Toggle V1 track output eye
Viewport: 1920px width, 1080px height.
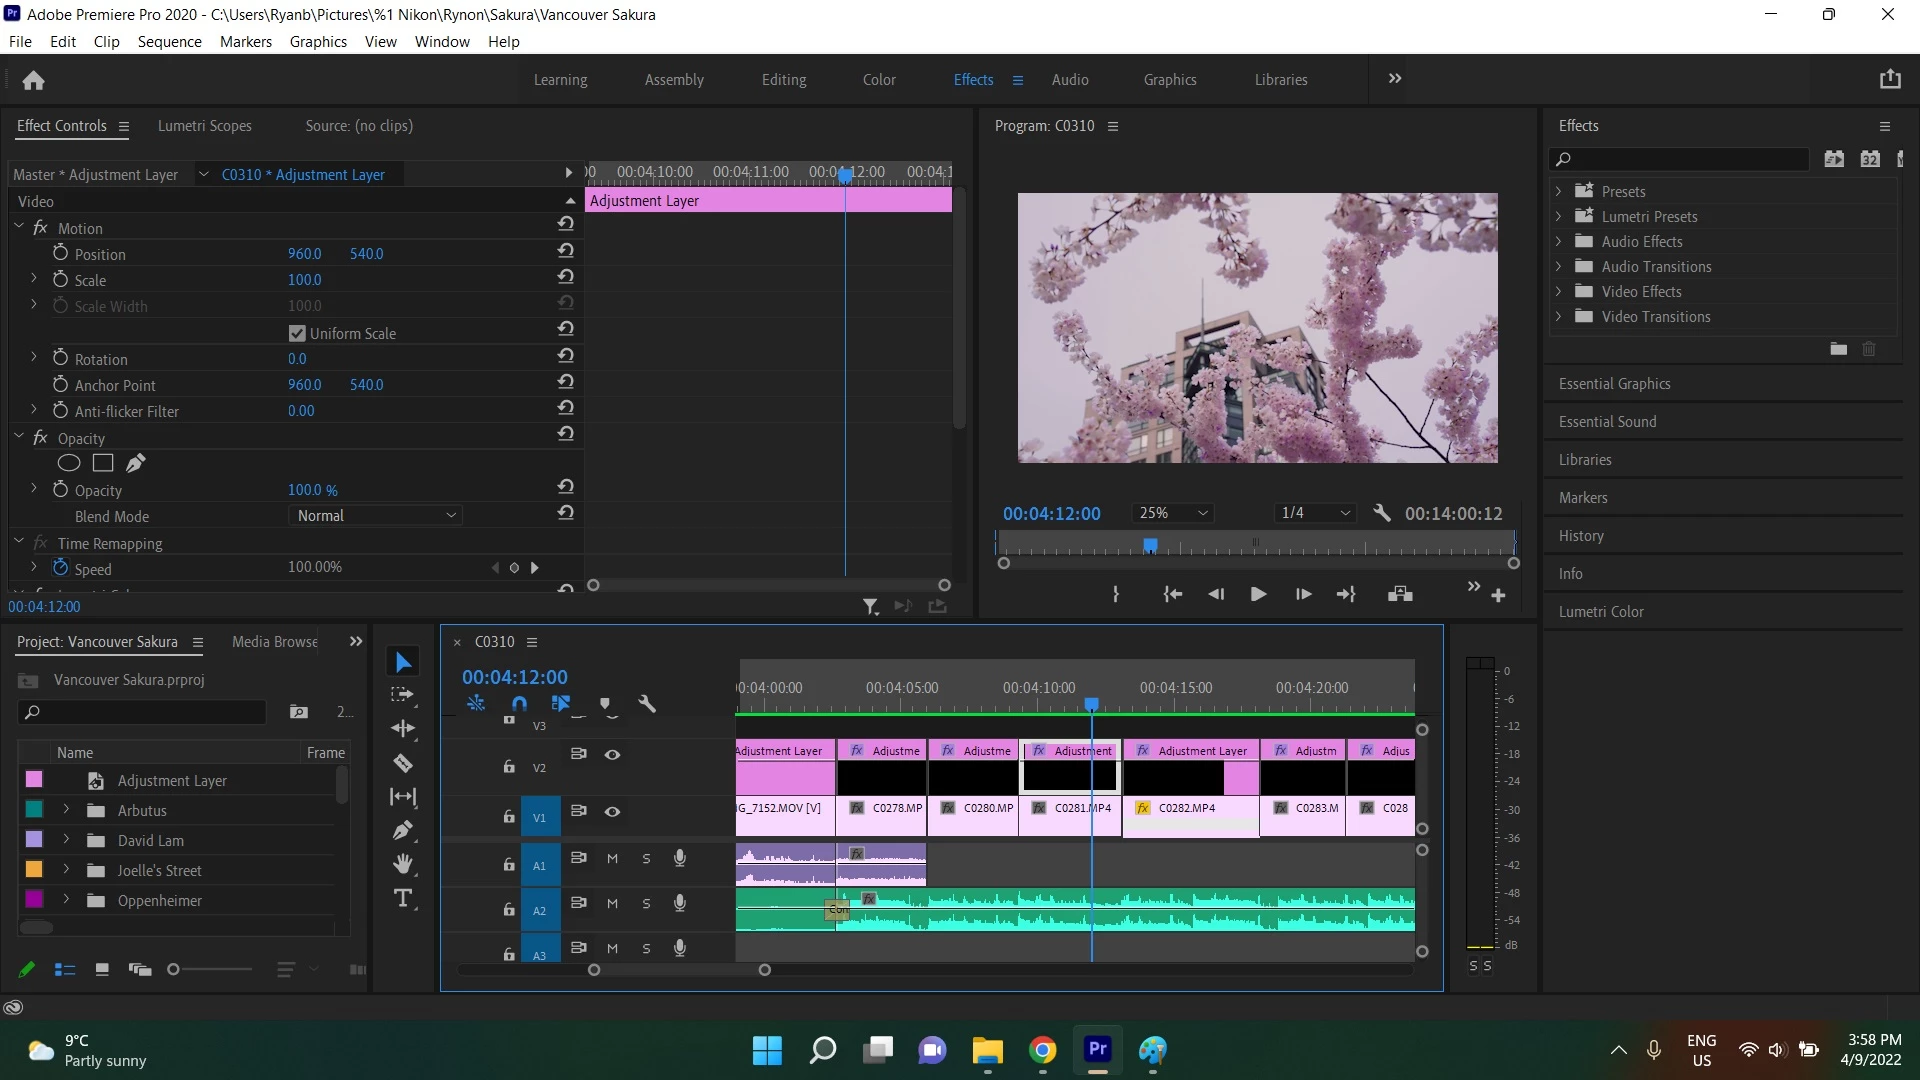612,812
